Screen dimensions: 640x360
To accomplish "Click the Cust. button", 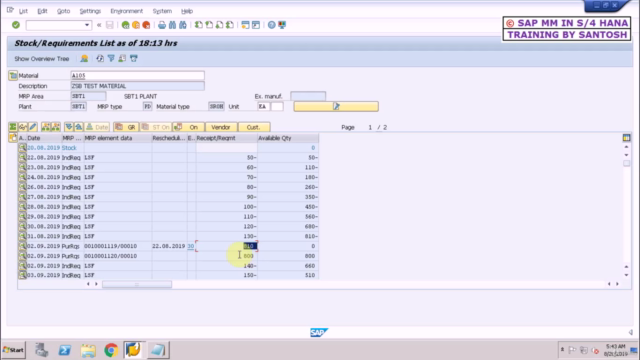I will pyautogui.click(x=253, y=127).
